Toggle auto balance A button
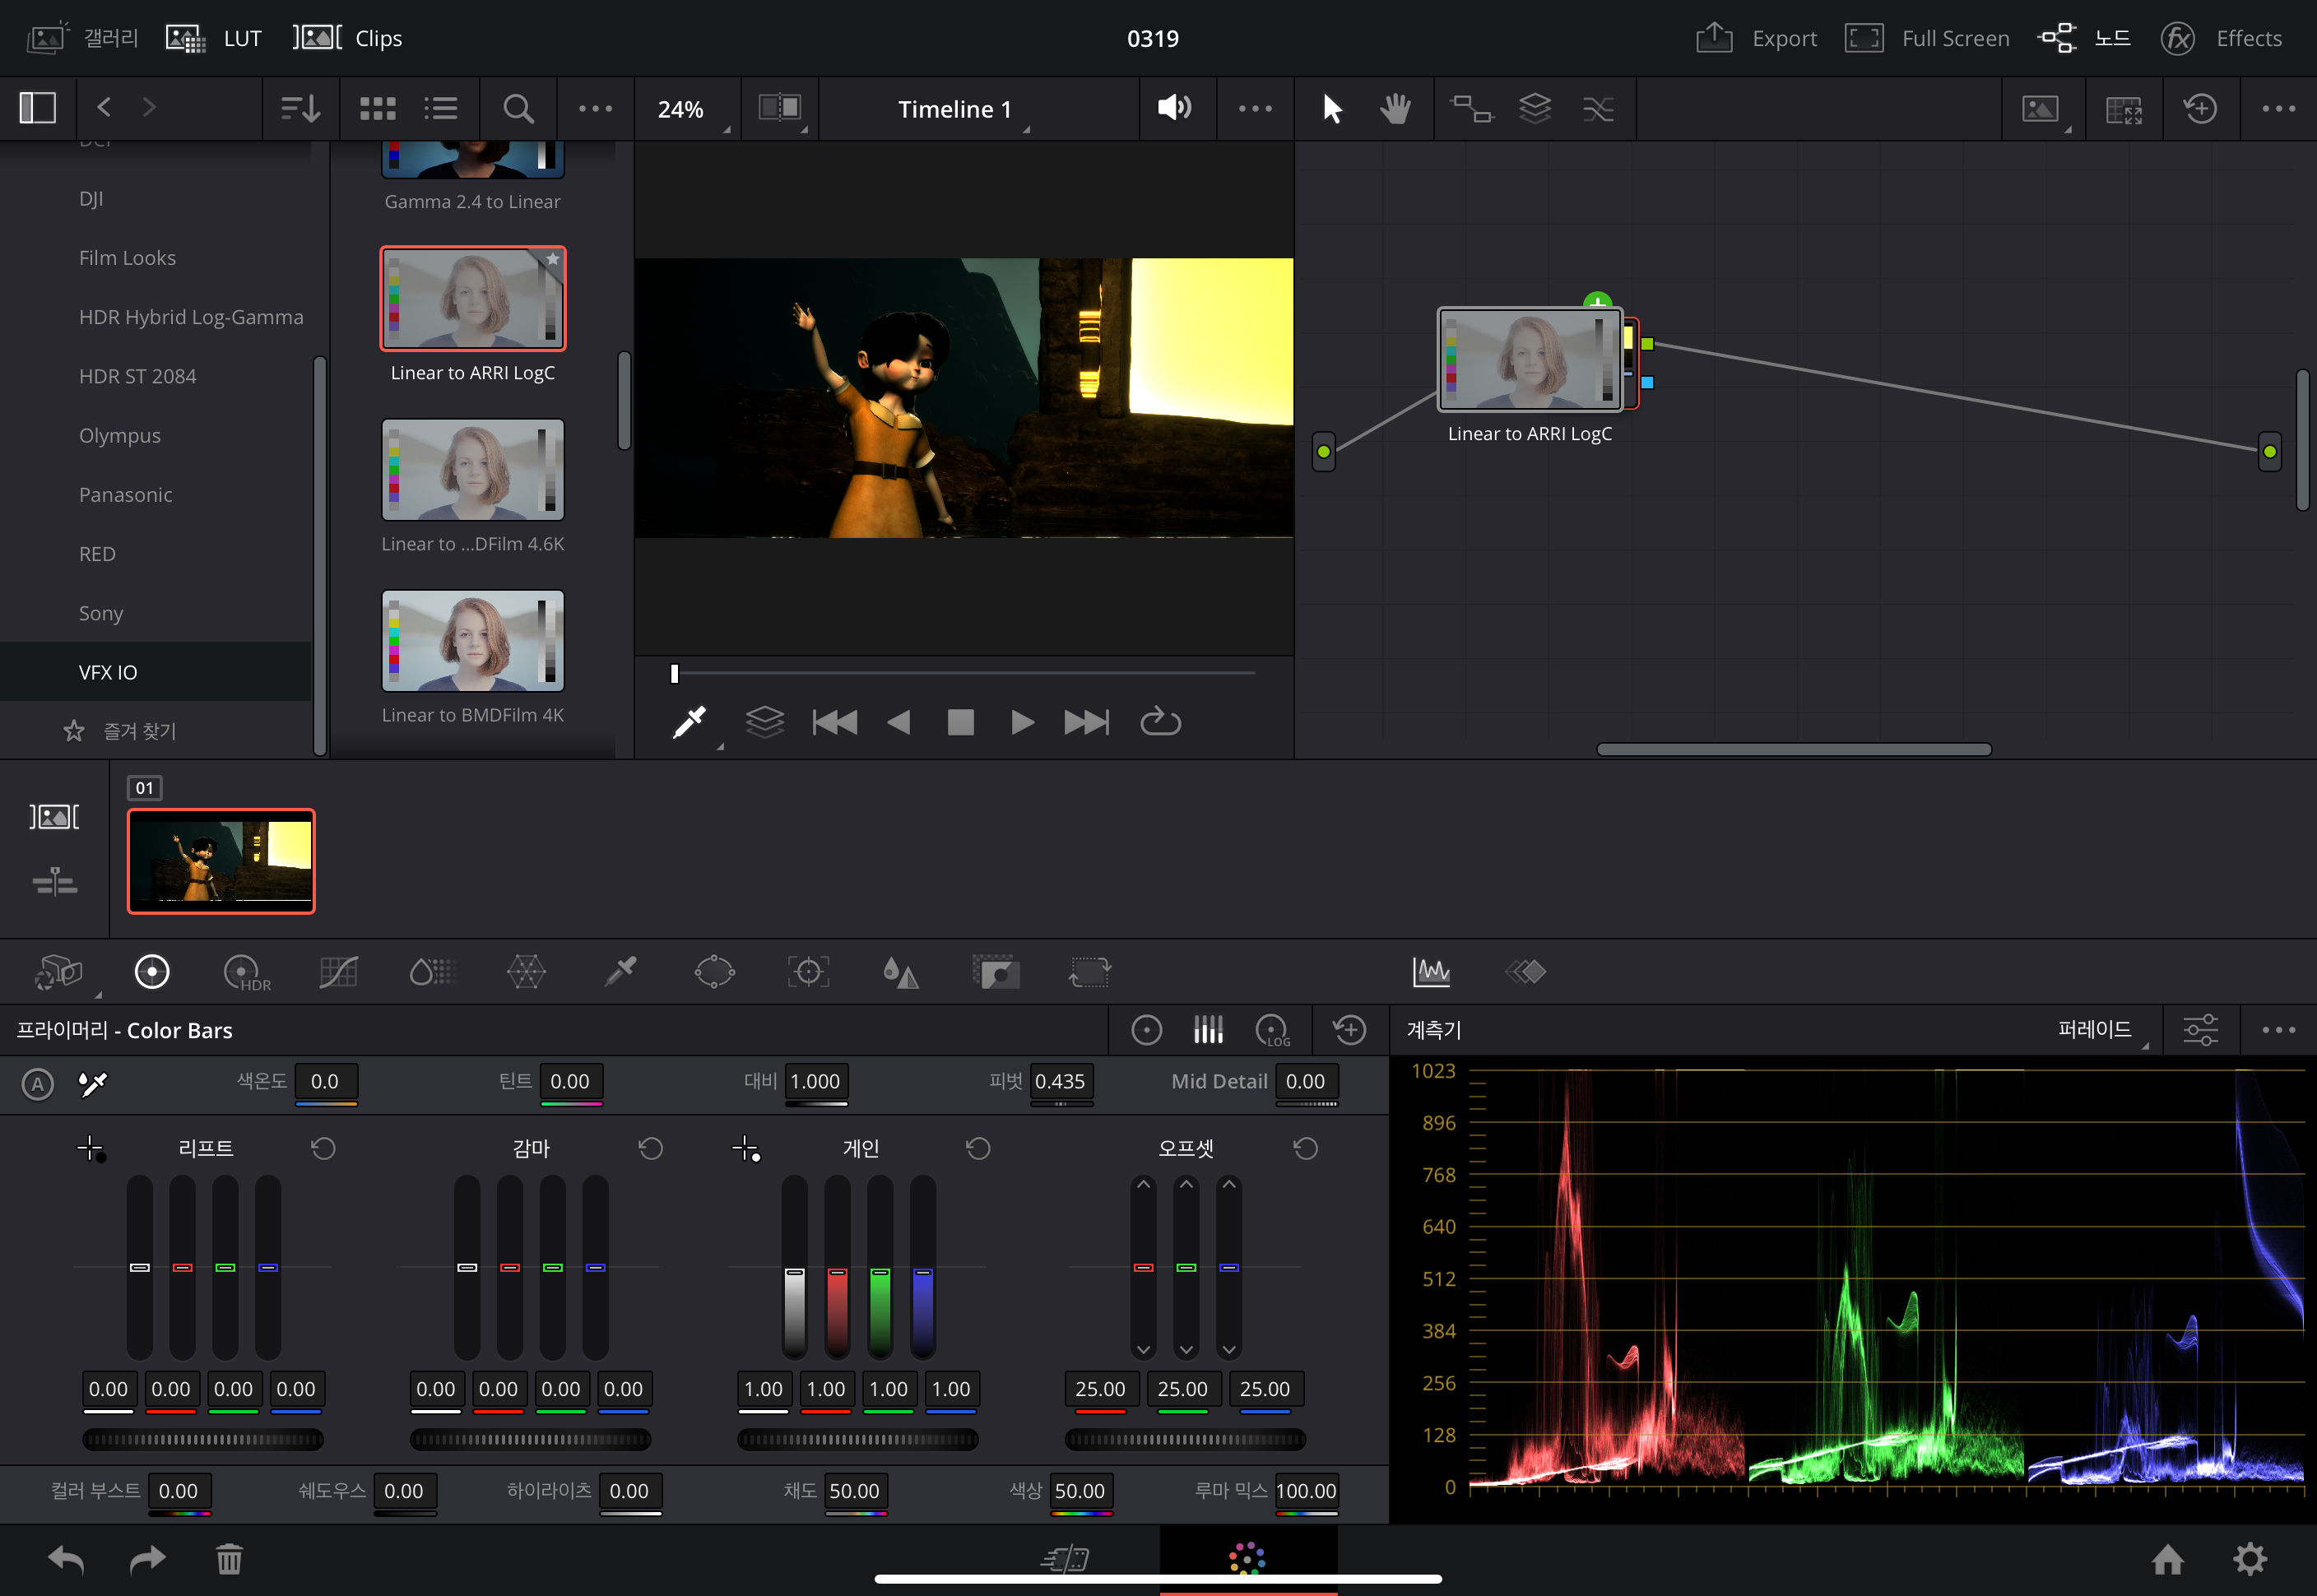Viewport: 2317px width, 1596px height. [38, 1083]
